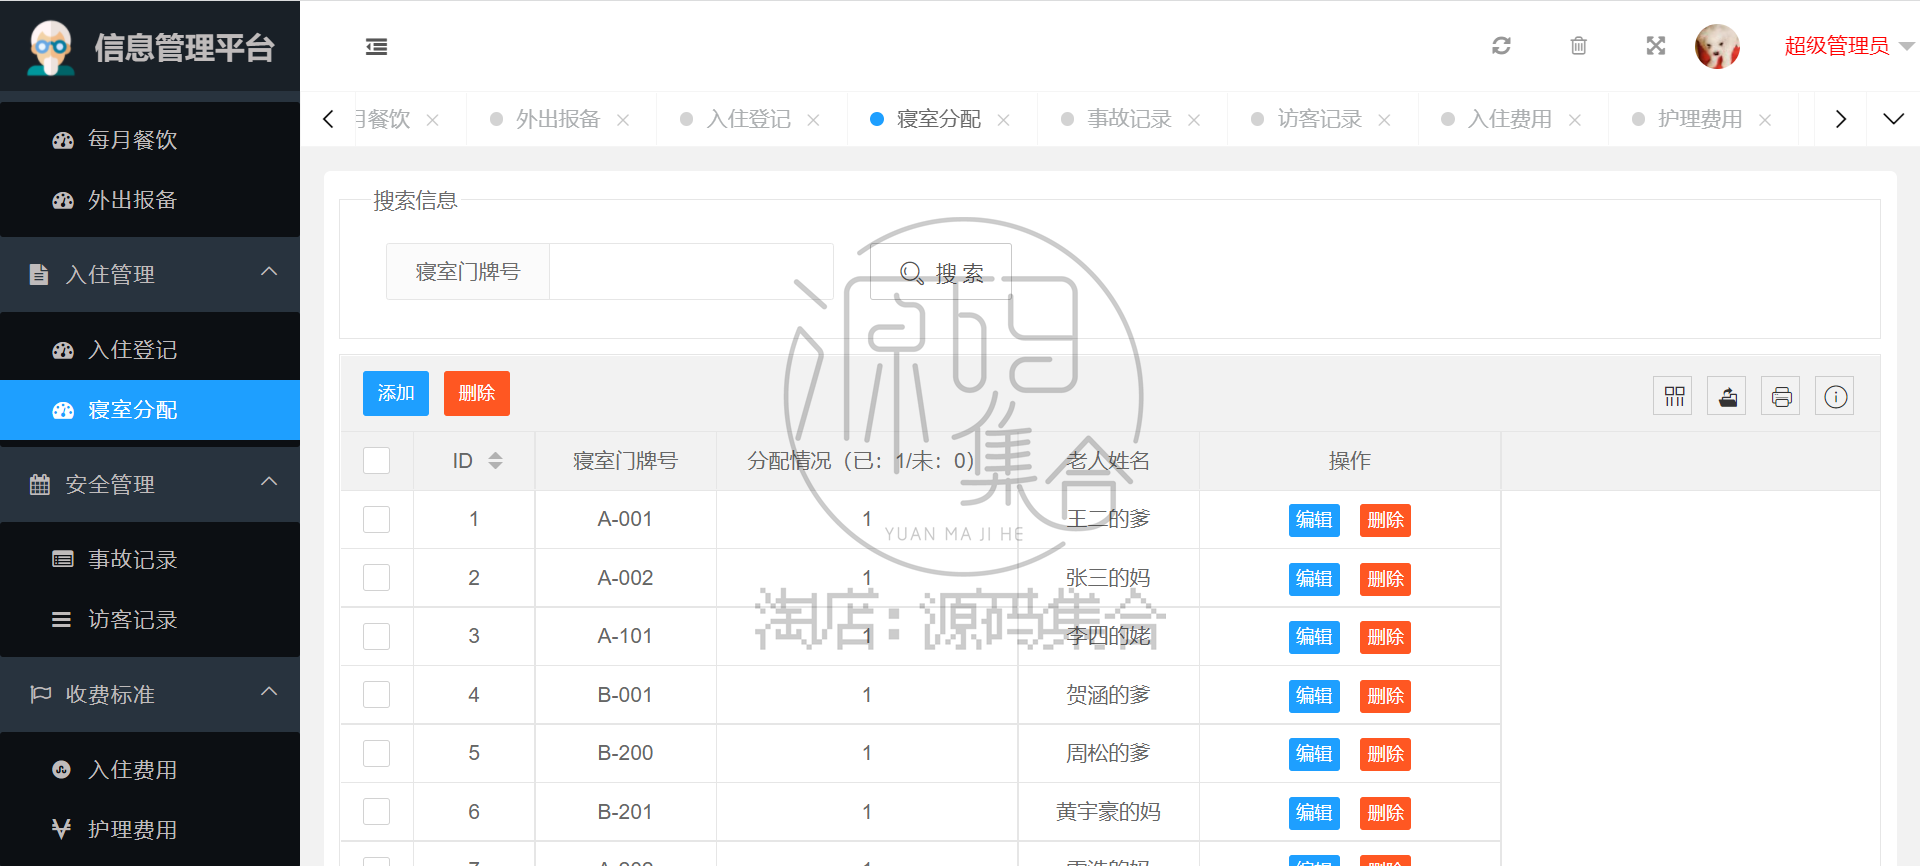Screen dimensions: 1920x866
Task: Delete the A-101 row
Action: click(x=1385, y=637)
